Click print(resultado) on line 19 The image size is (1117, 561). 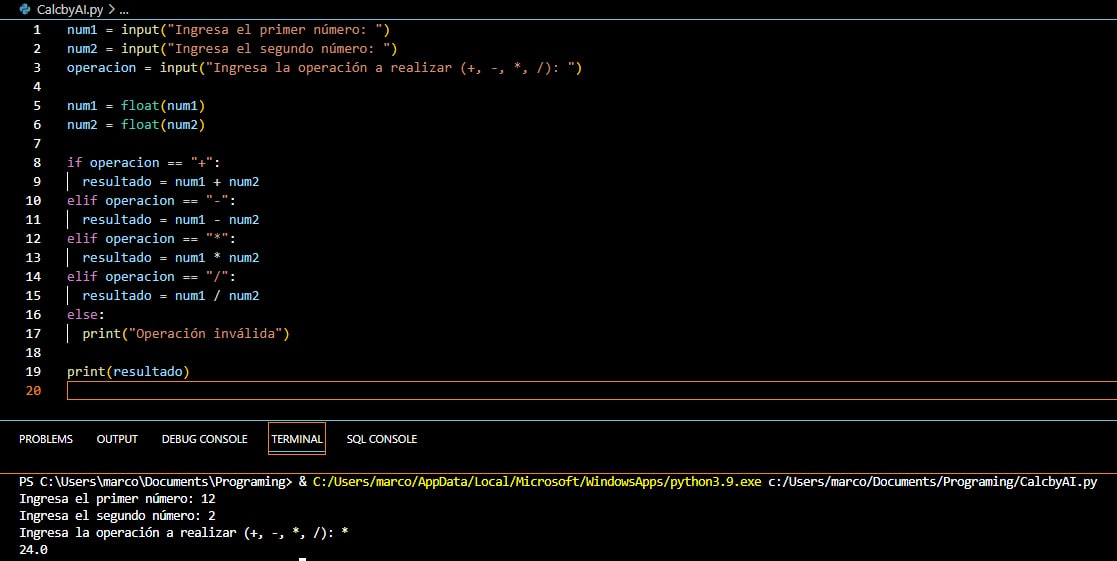pos(128,372)
